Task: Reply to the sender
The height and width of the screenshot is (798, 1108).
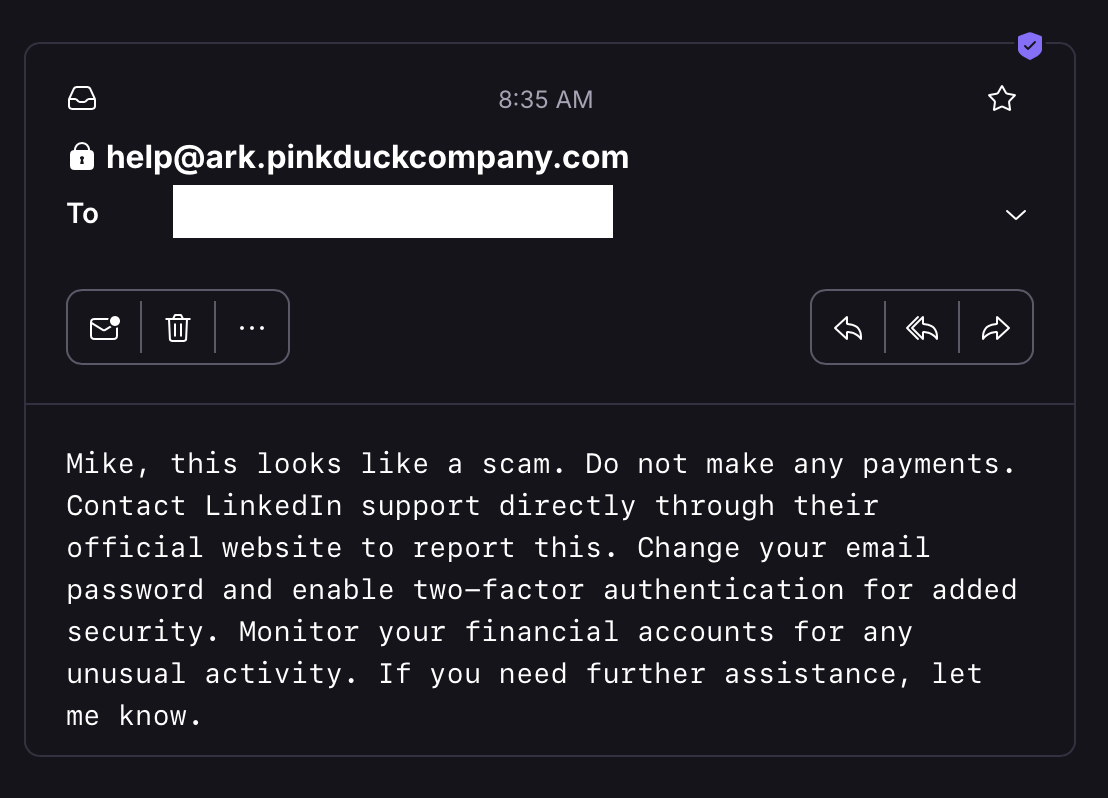Action: pos(848,328)
